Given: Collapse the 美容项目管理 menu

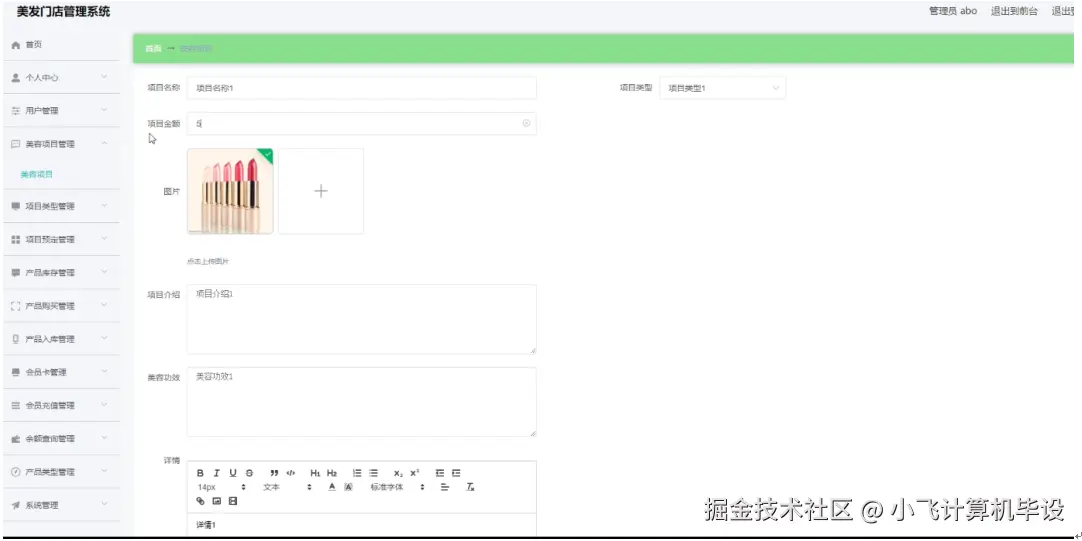Looking at the screenshot, I should pos(60,144).
